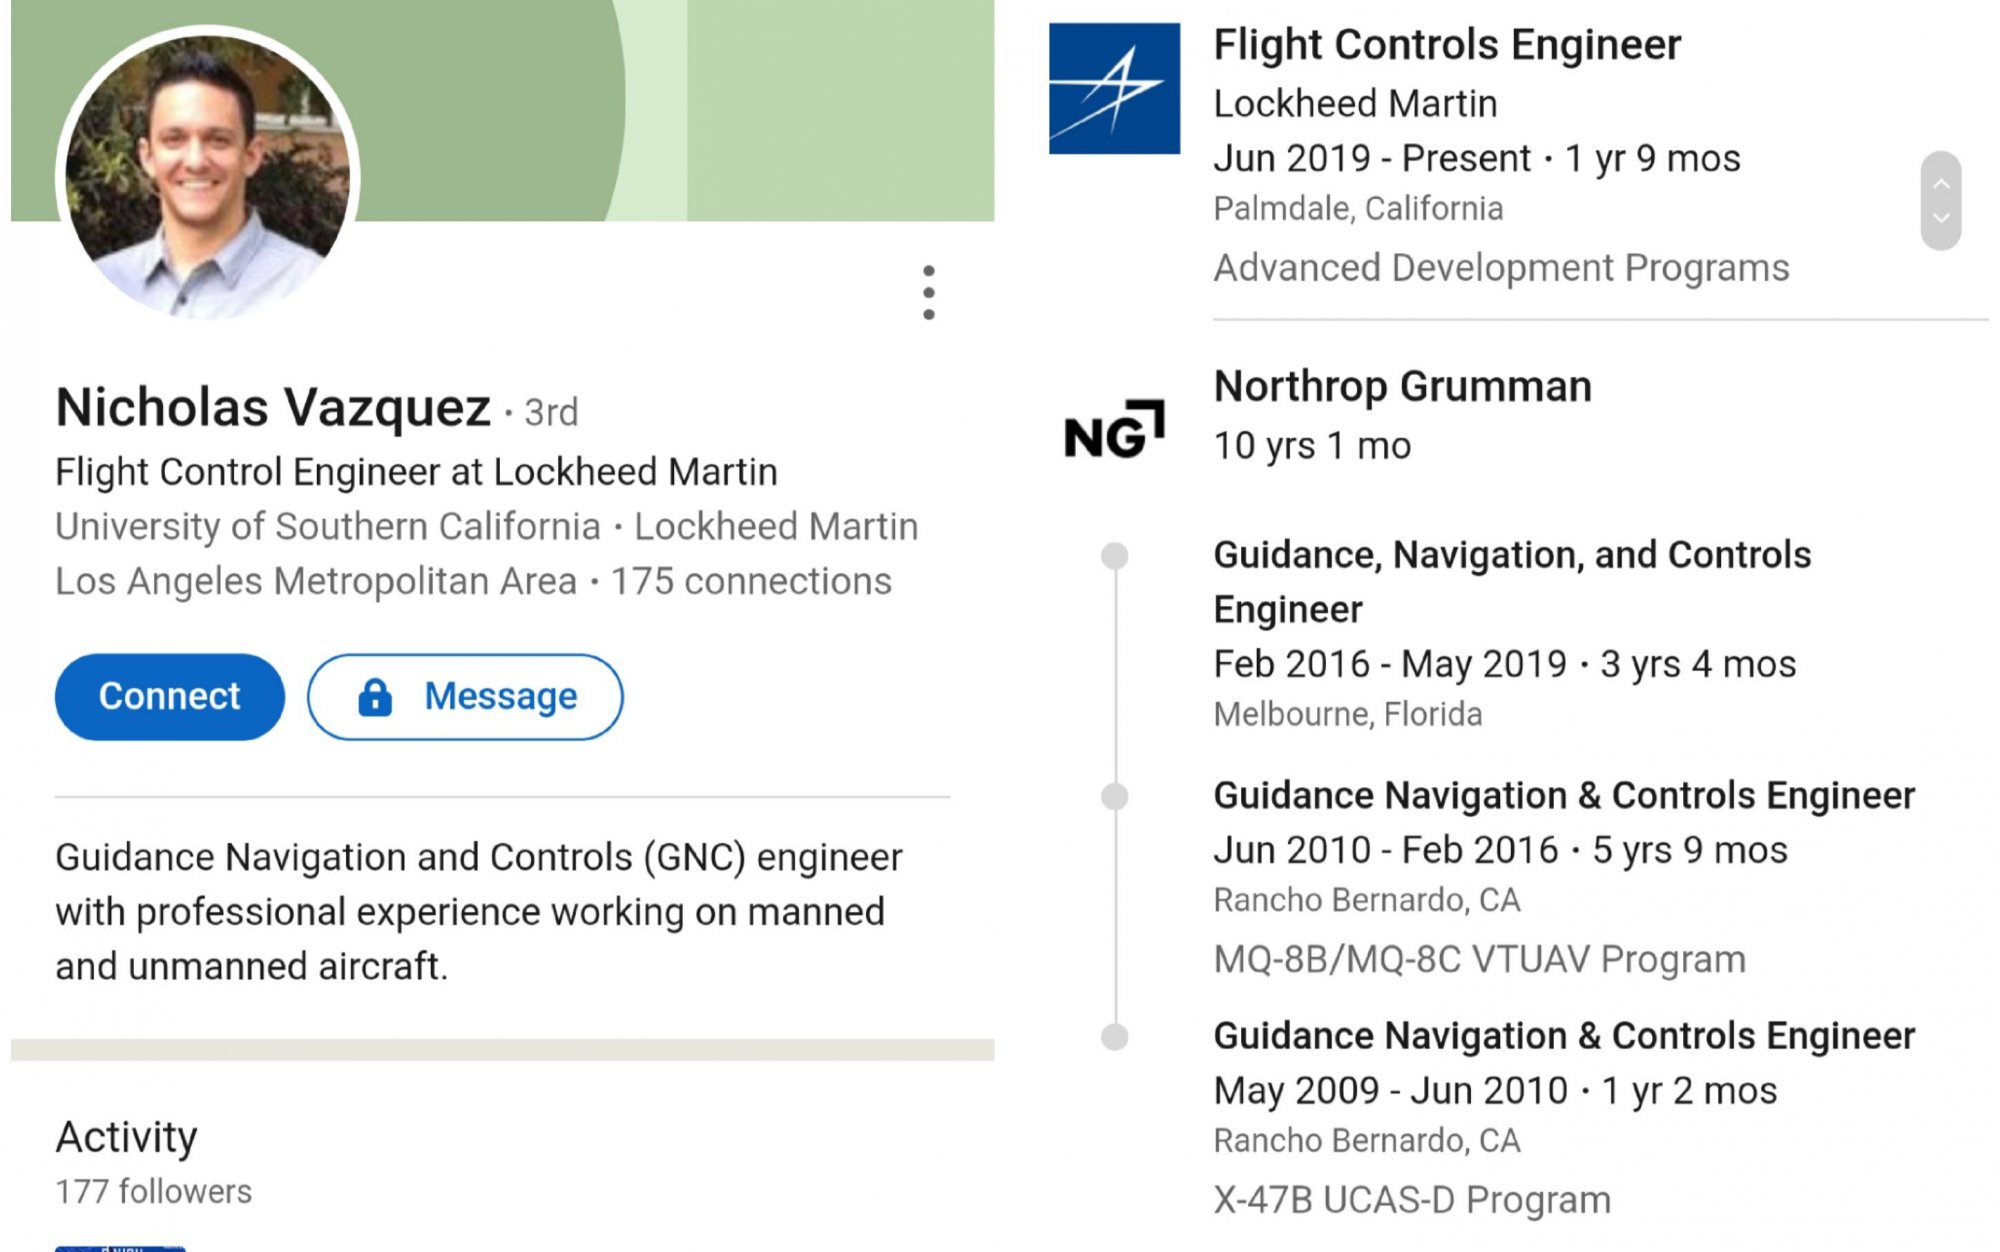Click Advanced Development Programs description
2000x1252 pixels.
tap(1501, 268)
